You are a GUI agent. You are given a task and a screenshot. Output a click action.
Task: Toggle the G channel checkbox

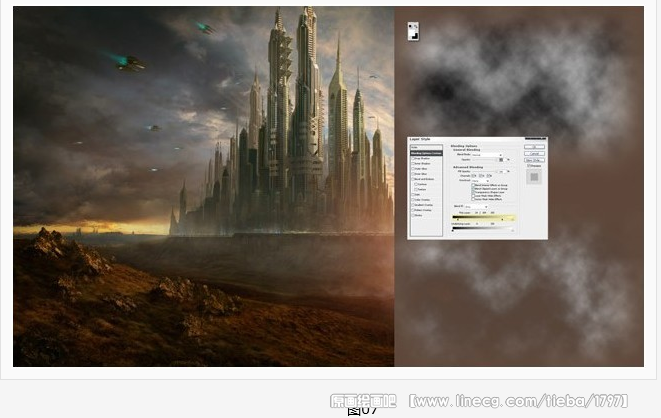tap(481, 176)
